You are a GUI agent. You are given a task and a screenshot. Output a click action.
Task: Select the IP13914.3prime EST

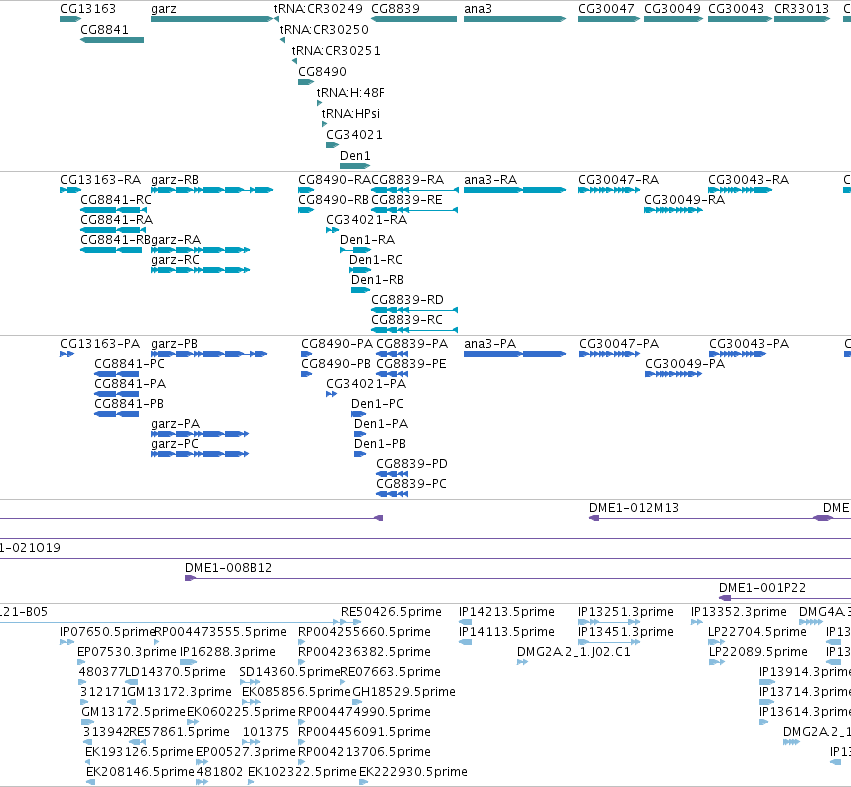[x=767, y=682]
